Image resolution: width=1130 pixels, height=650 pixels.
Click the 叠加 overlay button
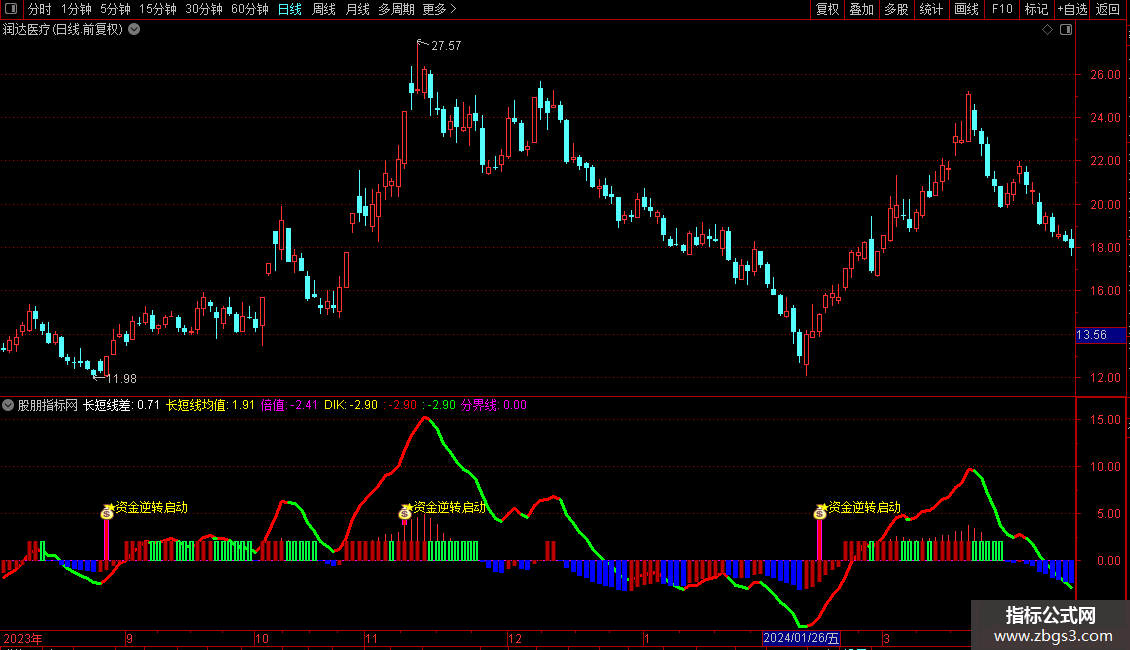coord(861,9)
